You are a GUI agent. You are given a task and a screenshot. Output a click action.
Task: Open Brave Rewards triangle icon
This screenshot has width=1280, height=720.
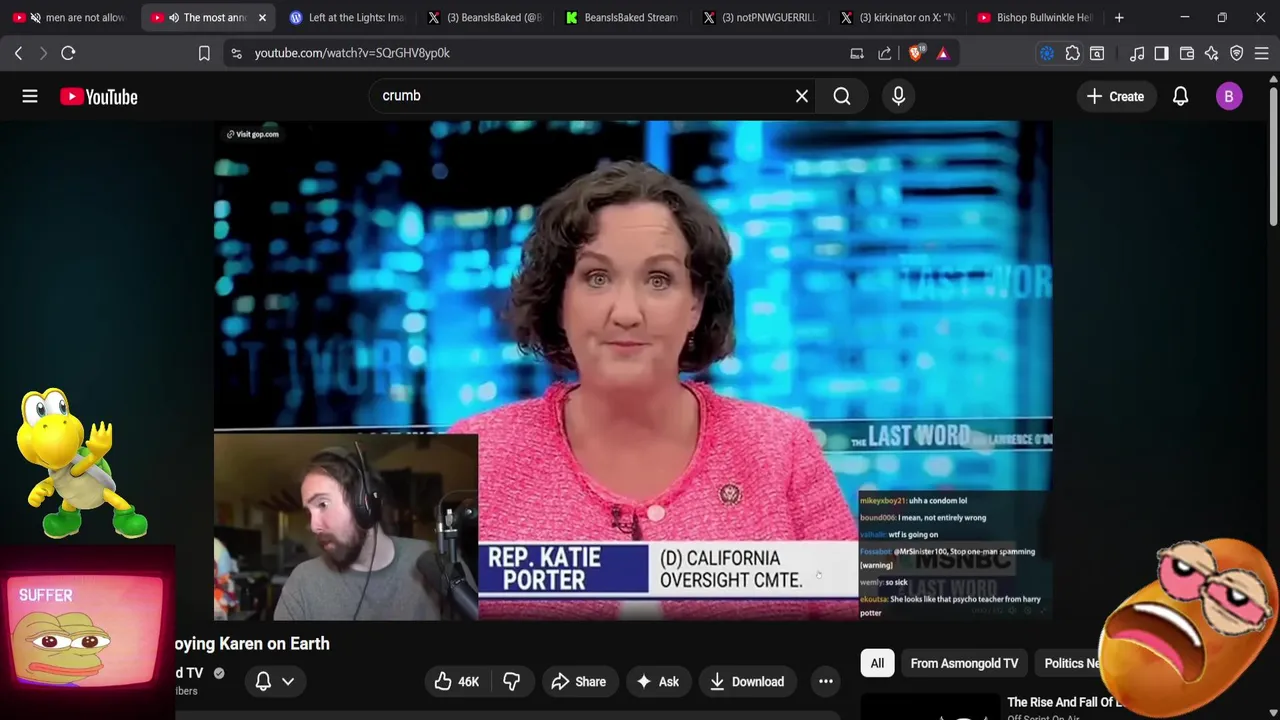pos(942,53)
